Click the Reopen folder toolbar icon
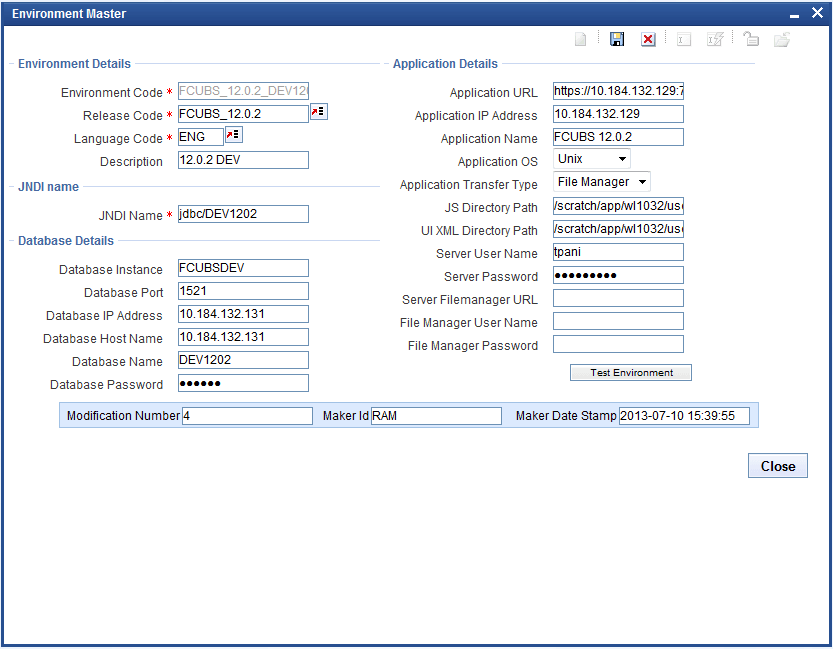This screenshot has height=649, width=833. pyautogui.click(x=782, y=39)
